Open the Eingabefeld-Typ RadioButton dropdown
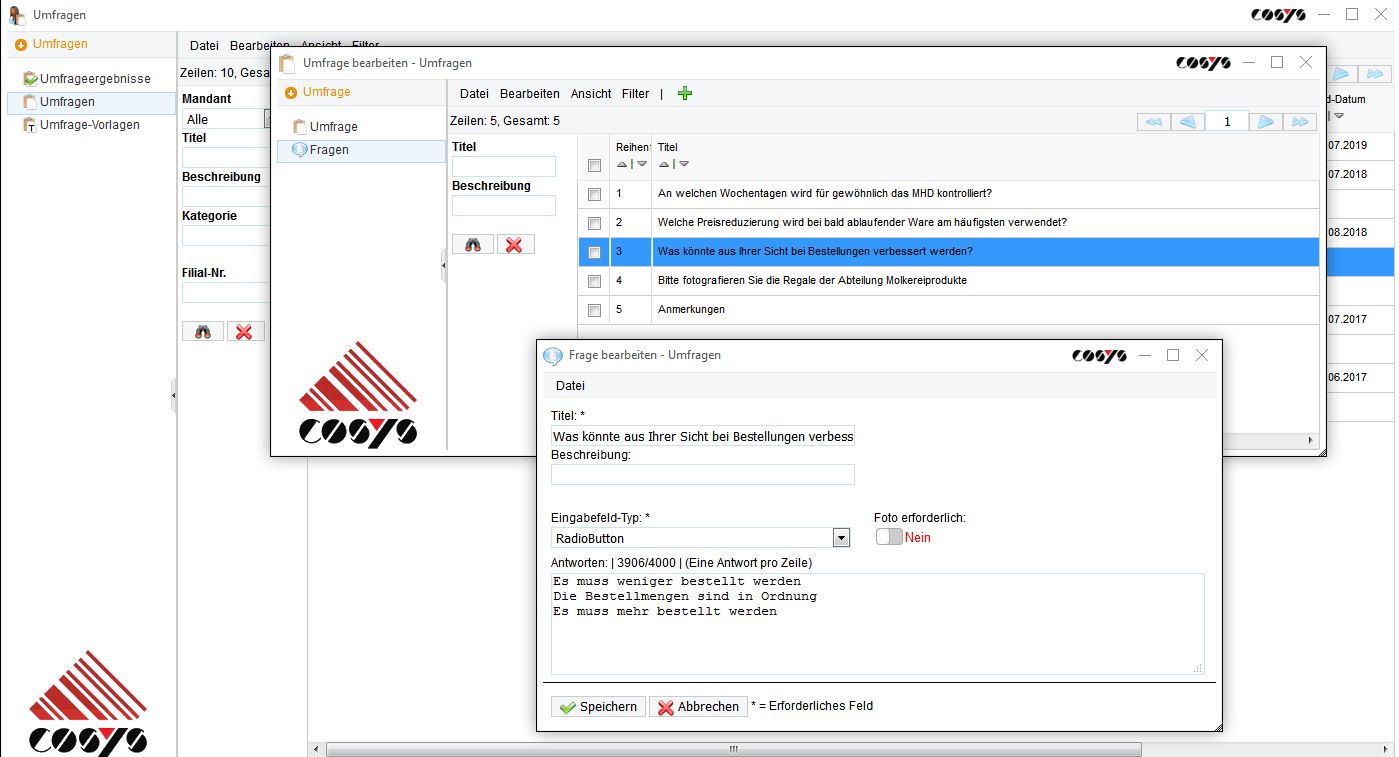This screenshot has width=1399, height=757. click(x=841, y=538)
